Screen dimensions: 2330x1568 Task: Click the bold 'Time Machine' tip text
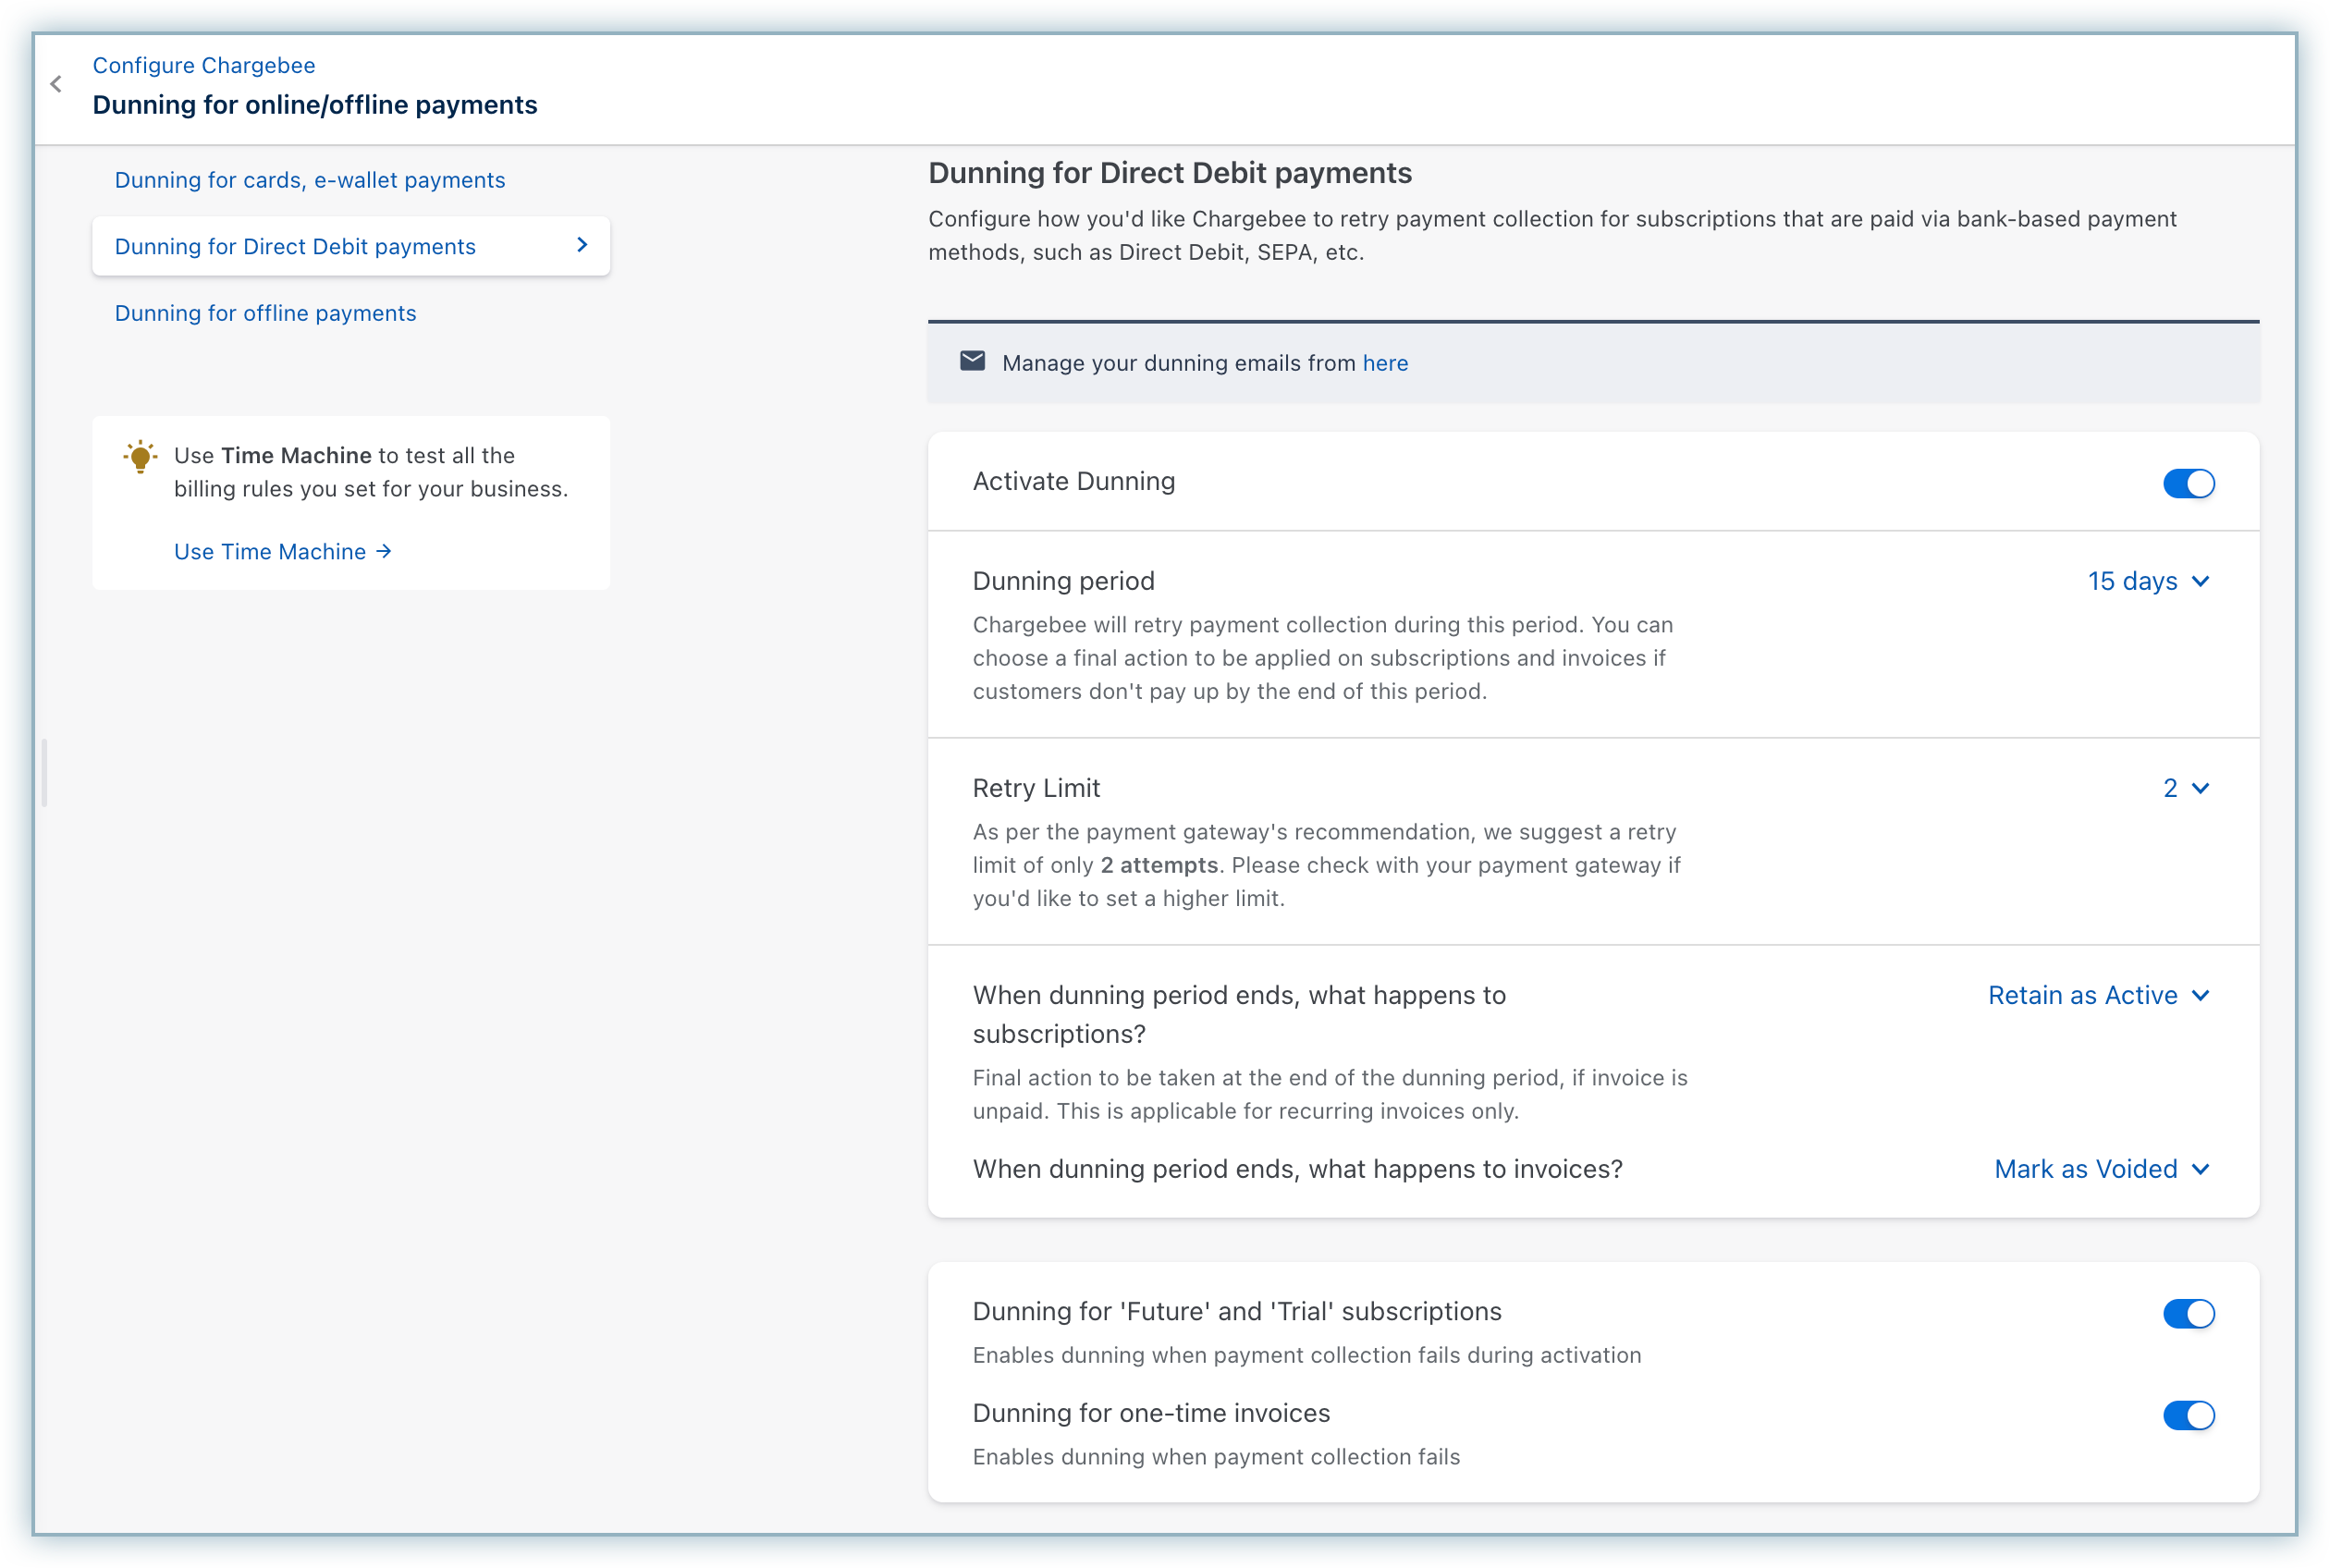coord(296,455)
